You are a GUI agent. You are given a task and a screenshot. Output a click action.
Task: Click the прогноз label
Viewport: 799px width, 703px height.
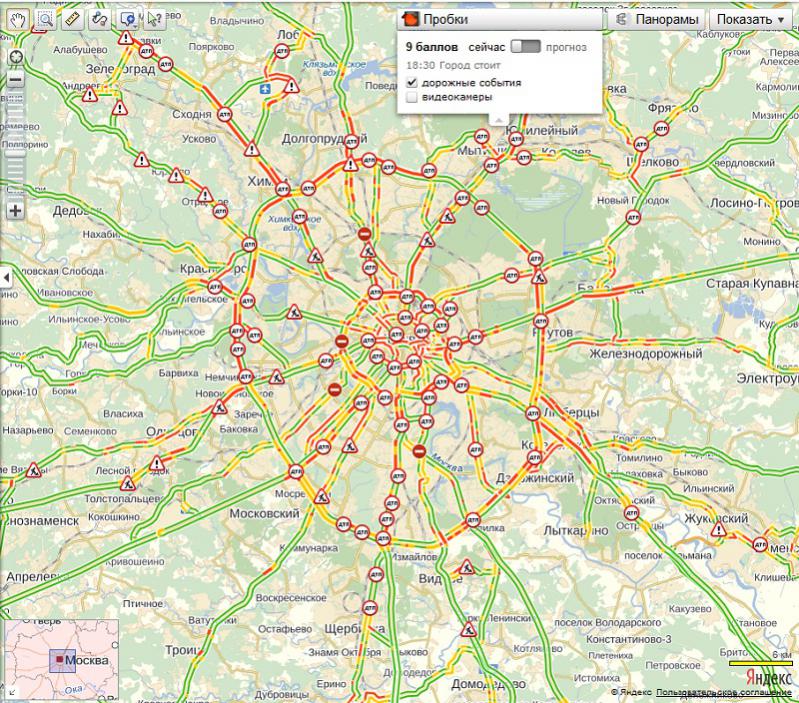click(566, 47)
